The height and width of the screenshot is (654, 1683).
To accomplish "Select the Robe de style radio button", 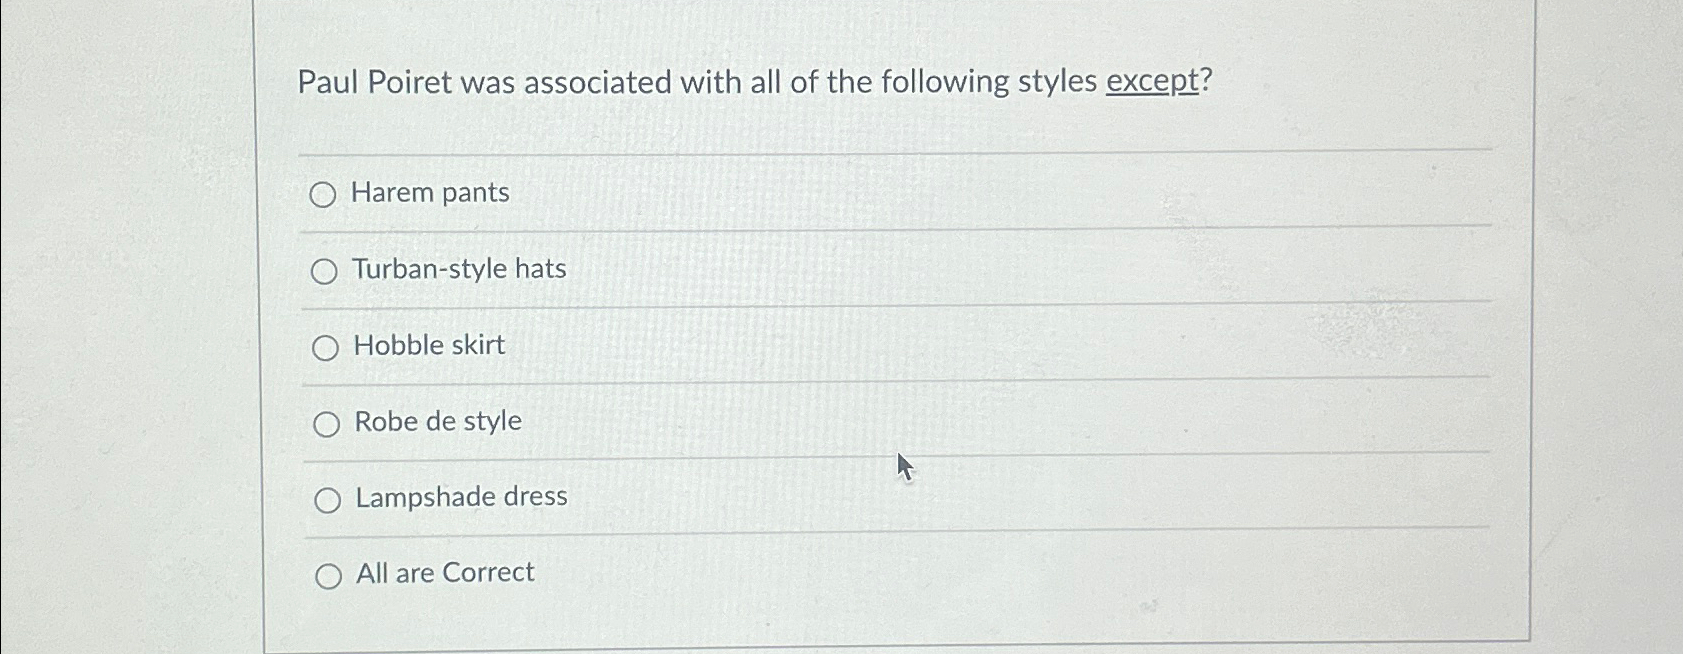I will (325, 424).
